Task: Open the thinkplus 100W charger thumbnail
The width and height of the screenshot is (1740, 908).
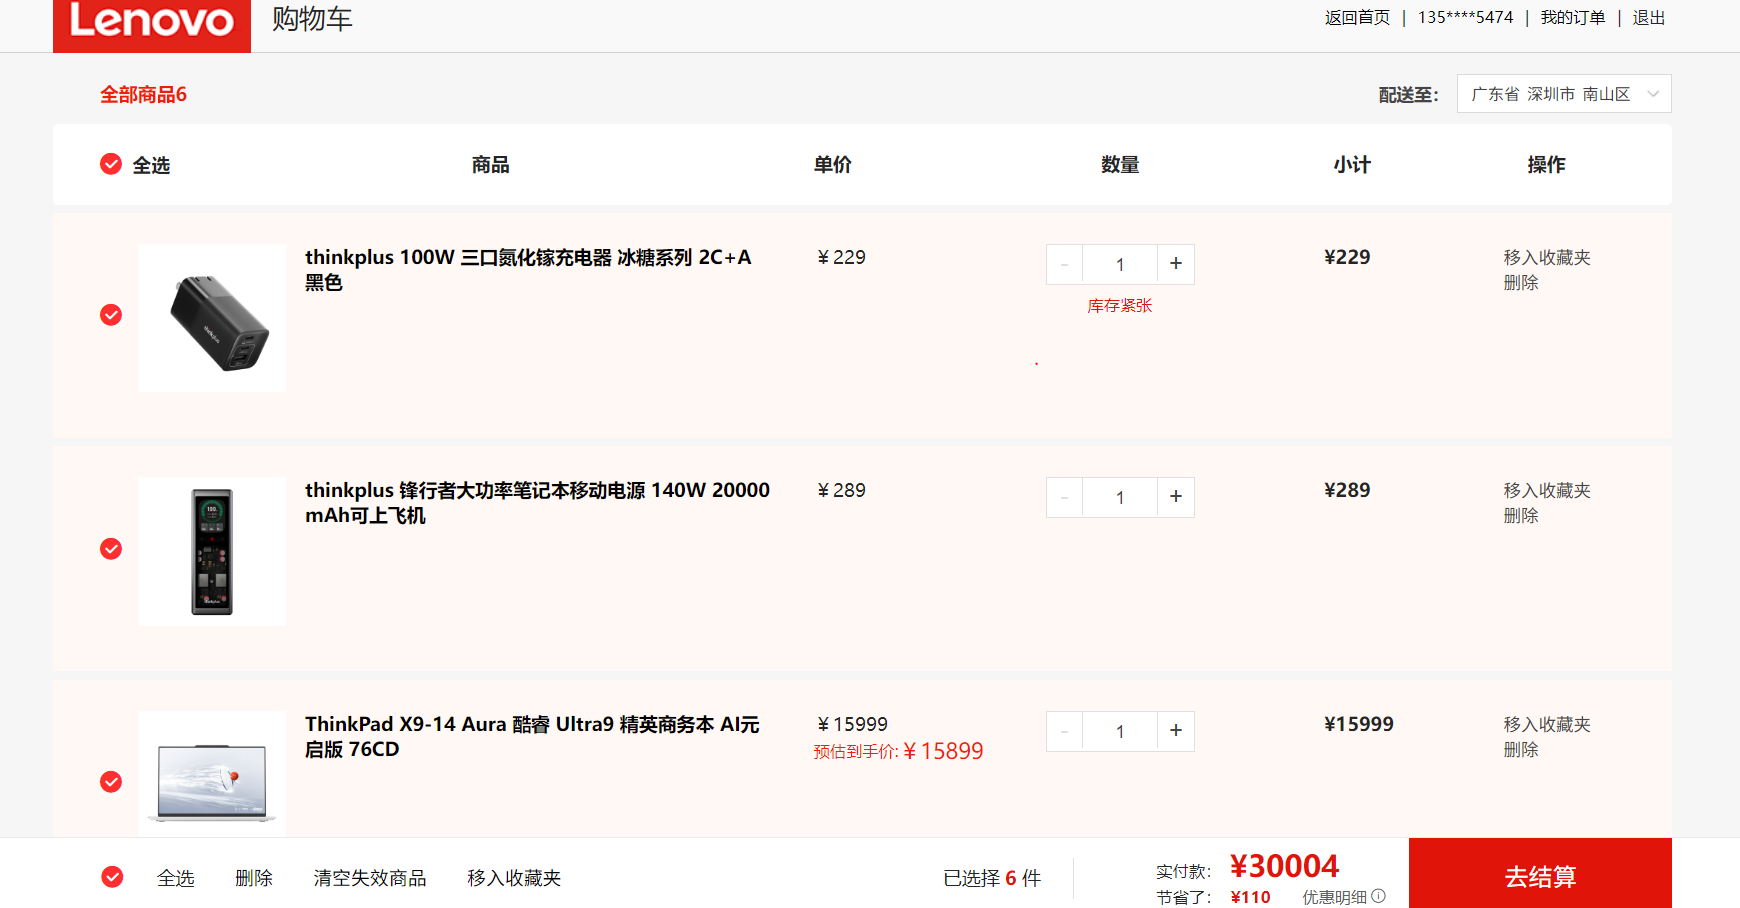Action: (212, 318)
